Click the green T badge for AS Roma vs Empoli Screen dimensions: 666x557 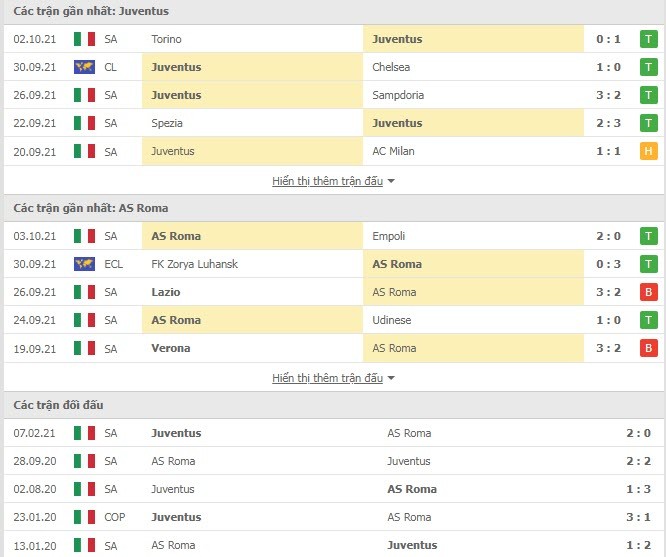coord(649,236)
